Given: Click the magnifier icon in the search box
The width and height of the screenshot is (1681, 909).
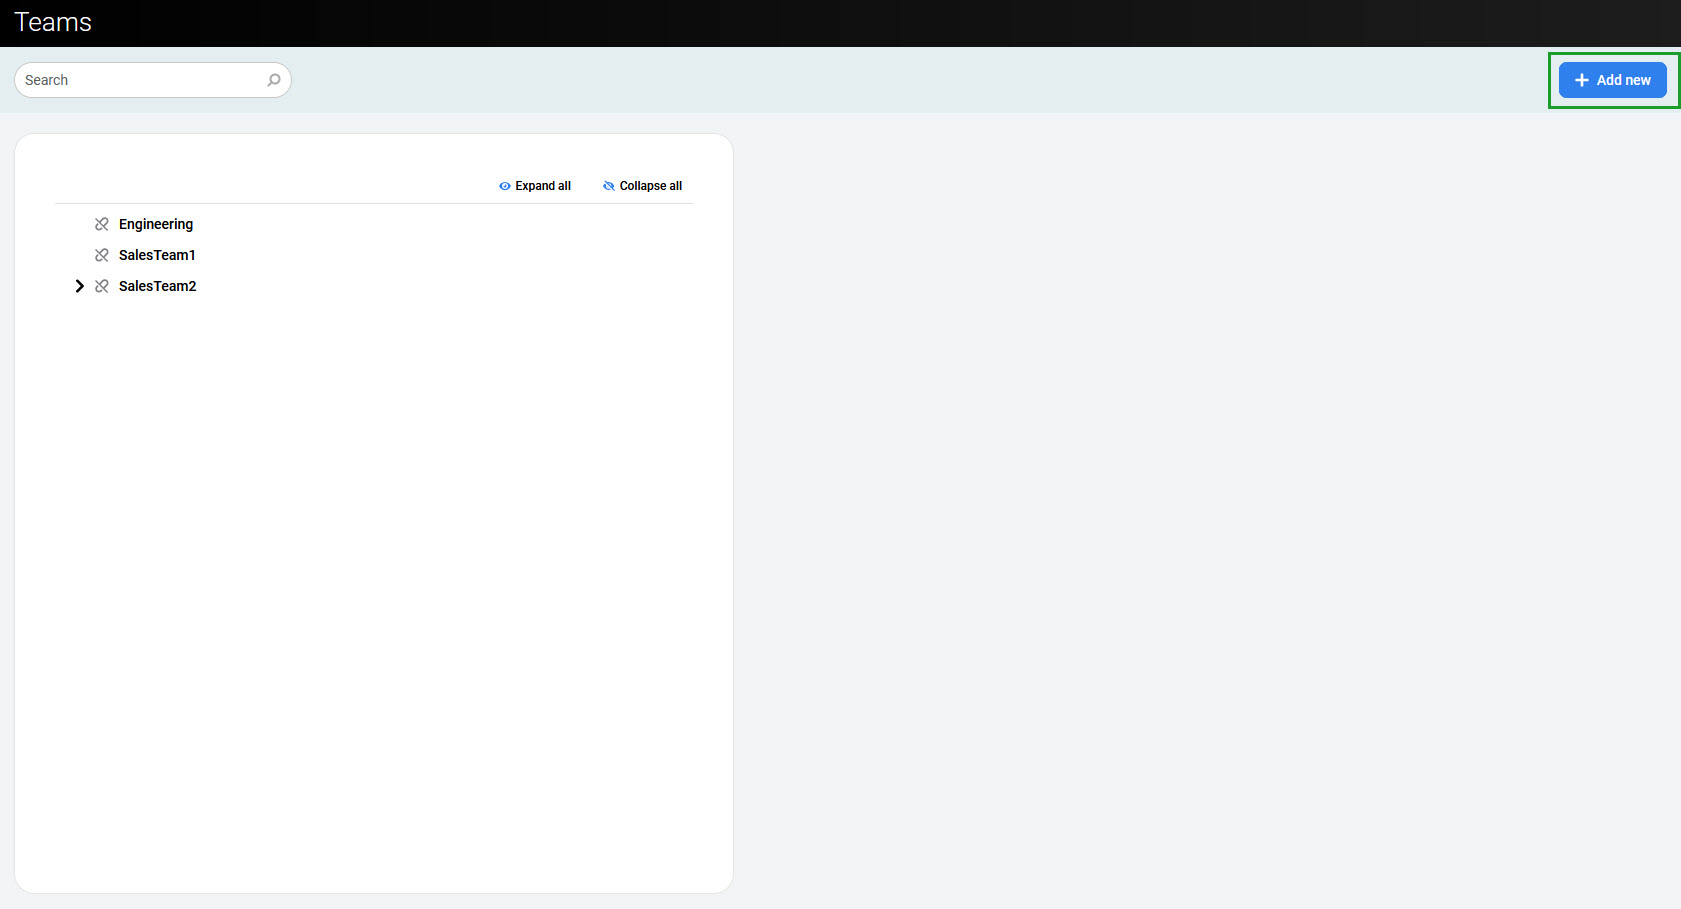Looking at the screenshot, I should (x=273, y=80).
